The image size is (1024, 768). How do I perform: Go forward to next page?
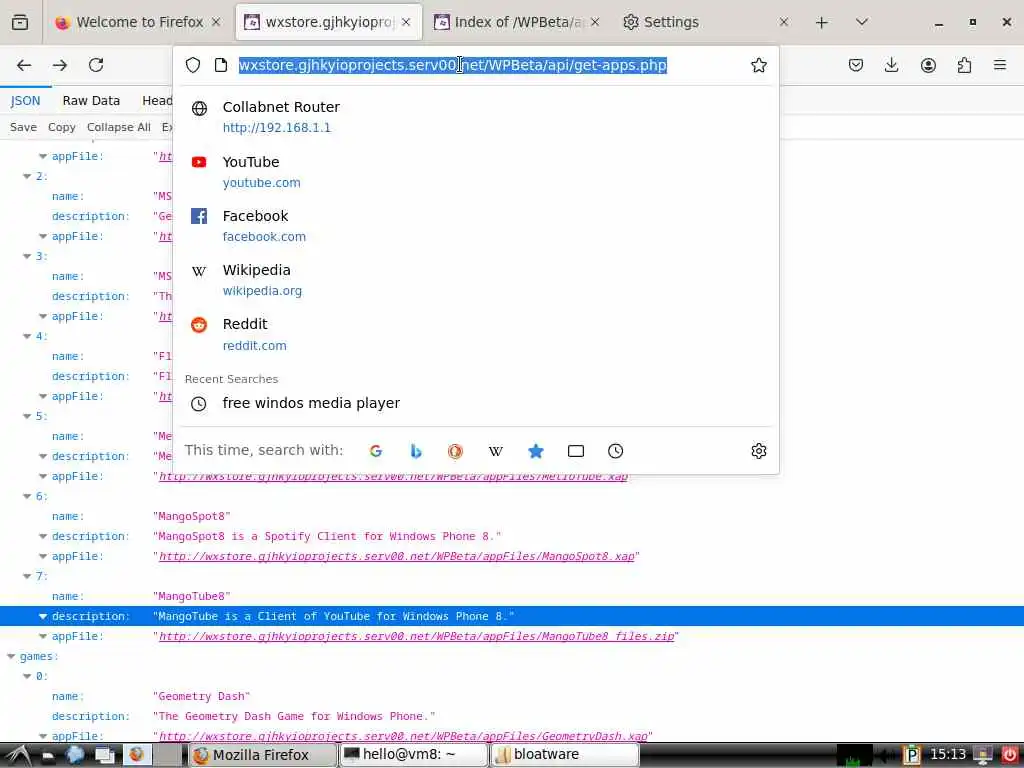click(x=60, y=65)
